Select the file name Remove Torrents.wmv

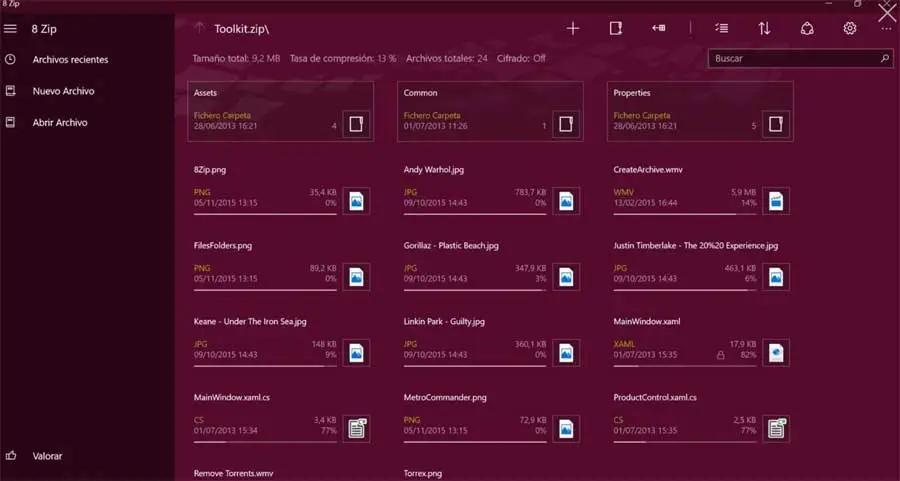(233, 474)
